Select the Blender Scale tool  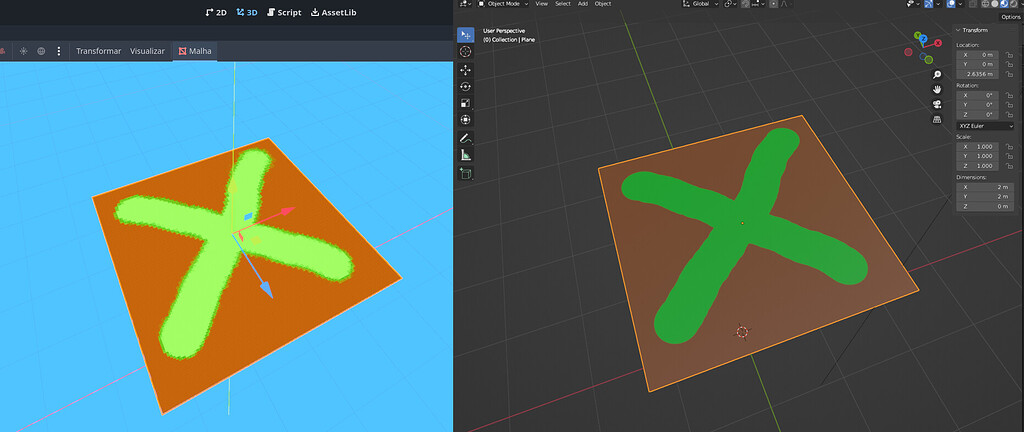coord(466,102)
